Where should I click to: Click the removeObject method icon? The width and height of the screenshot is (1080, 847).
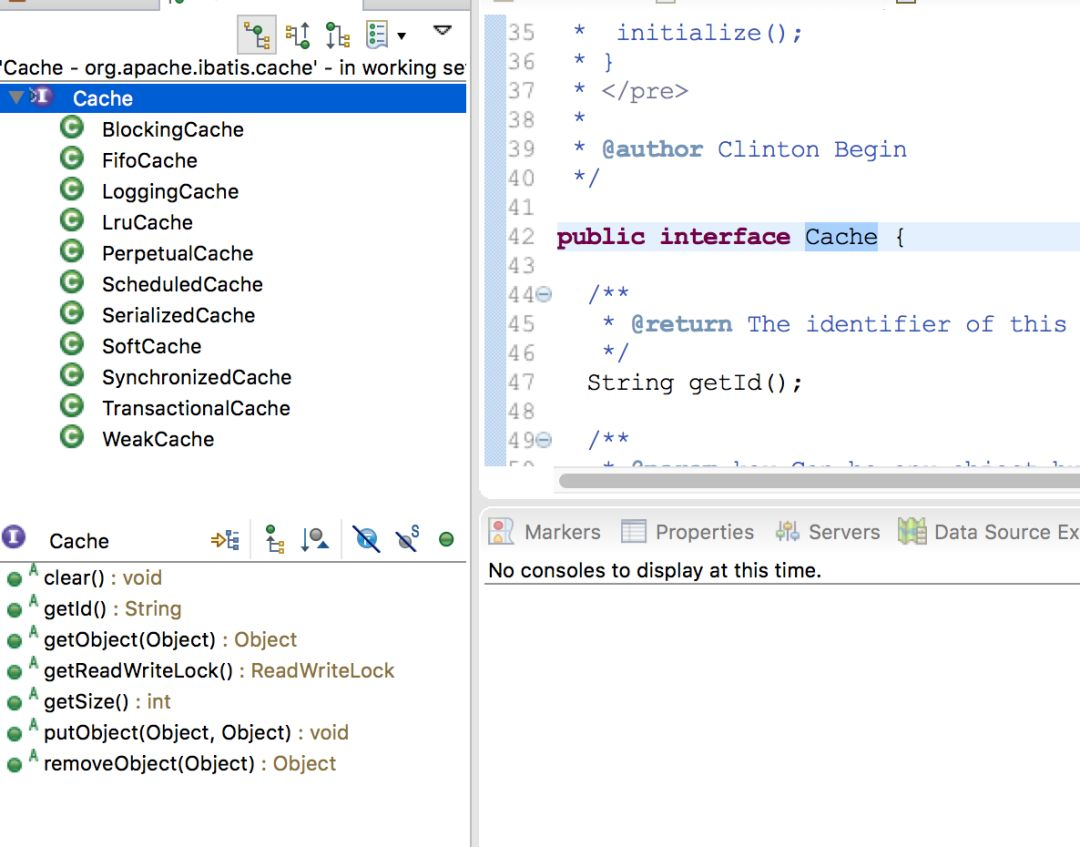tap(14, 765)
